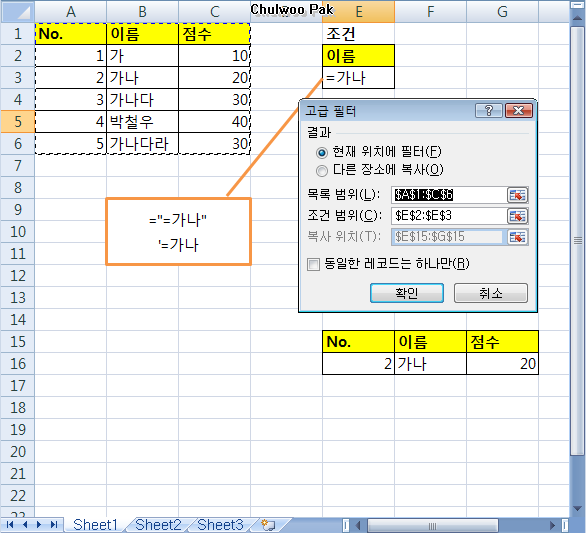Click the horizontal scrollbar left arrow
The image size is (586, 533).
358,526
